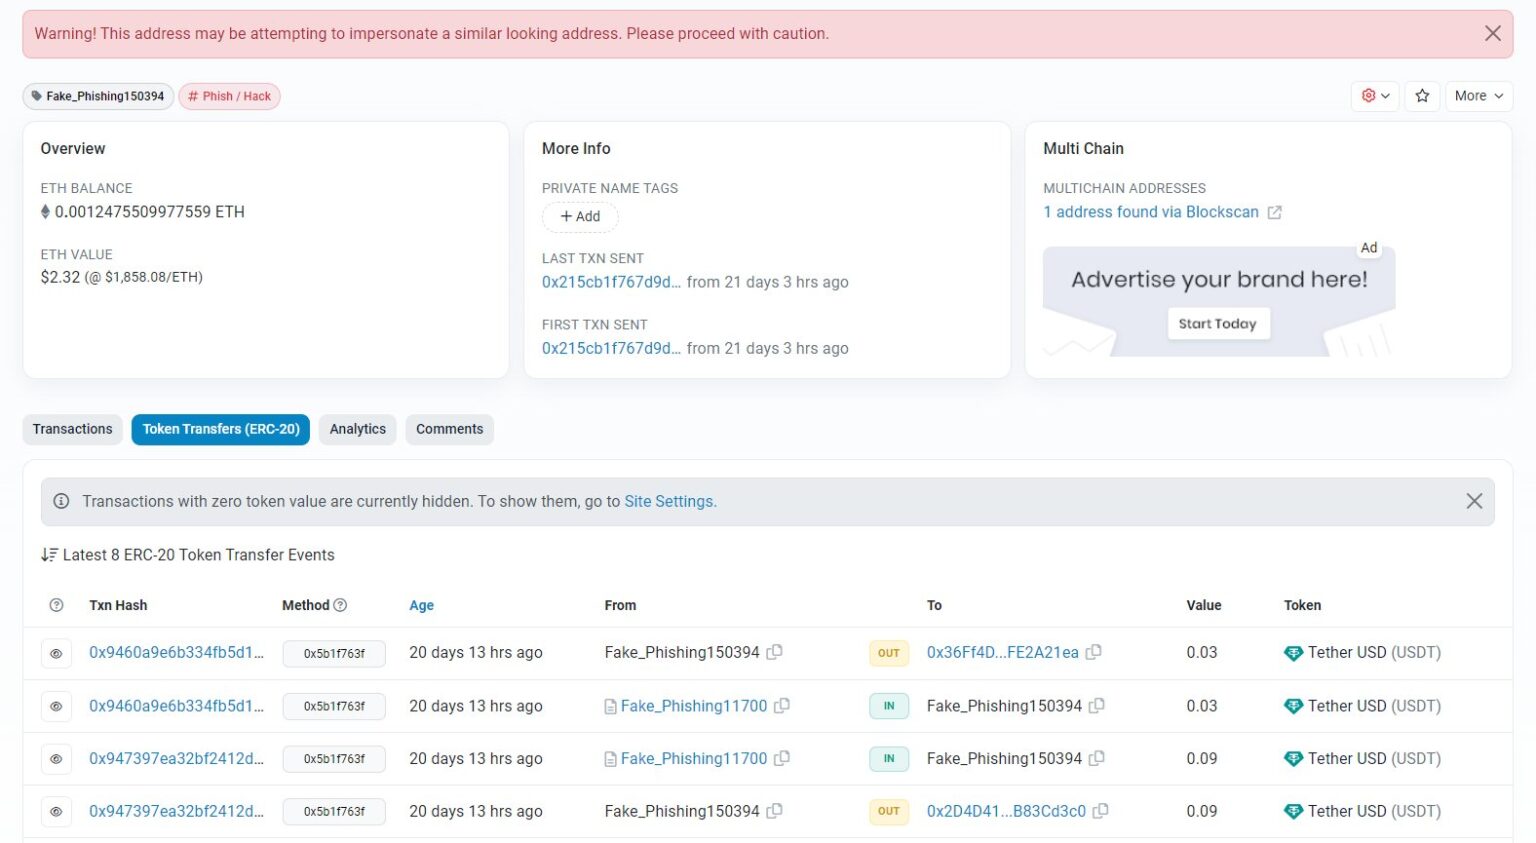The image size is (1536, 843).
Task: Open the Analytics tab
Action: pos(357,429)
